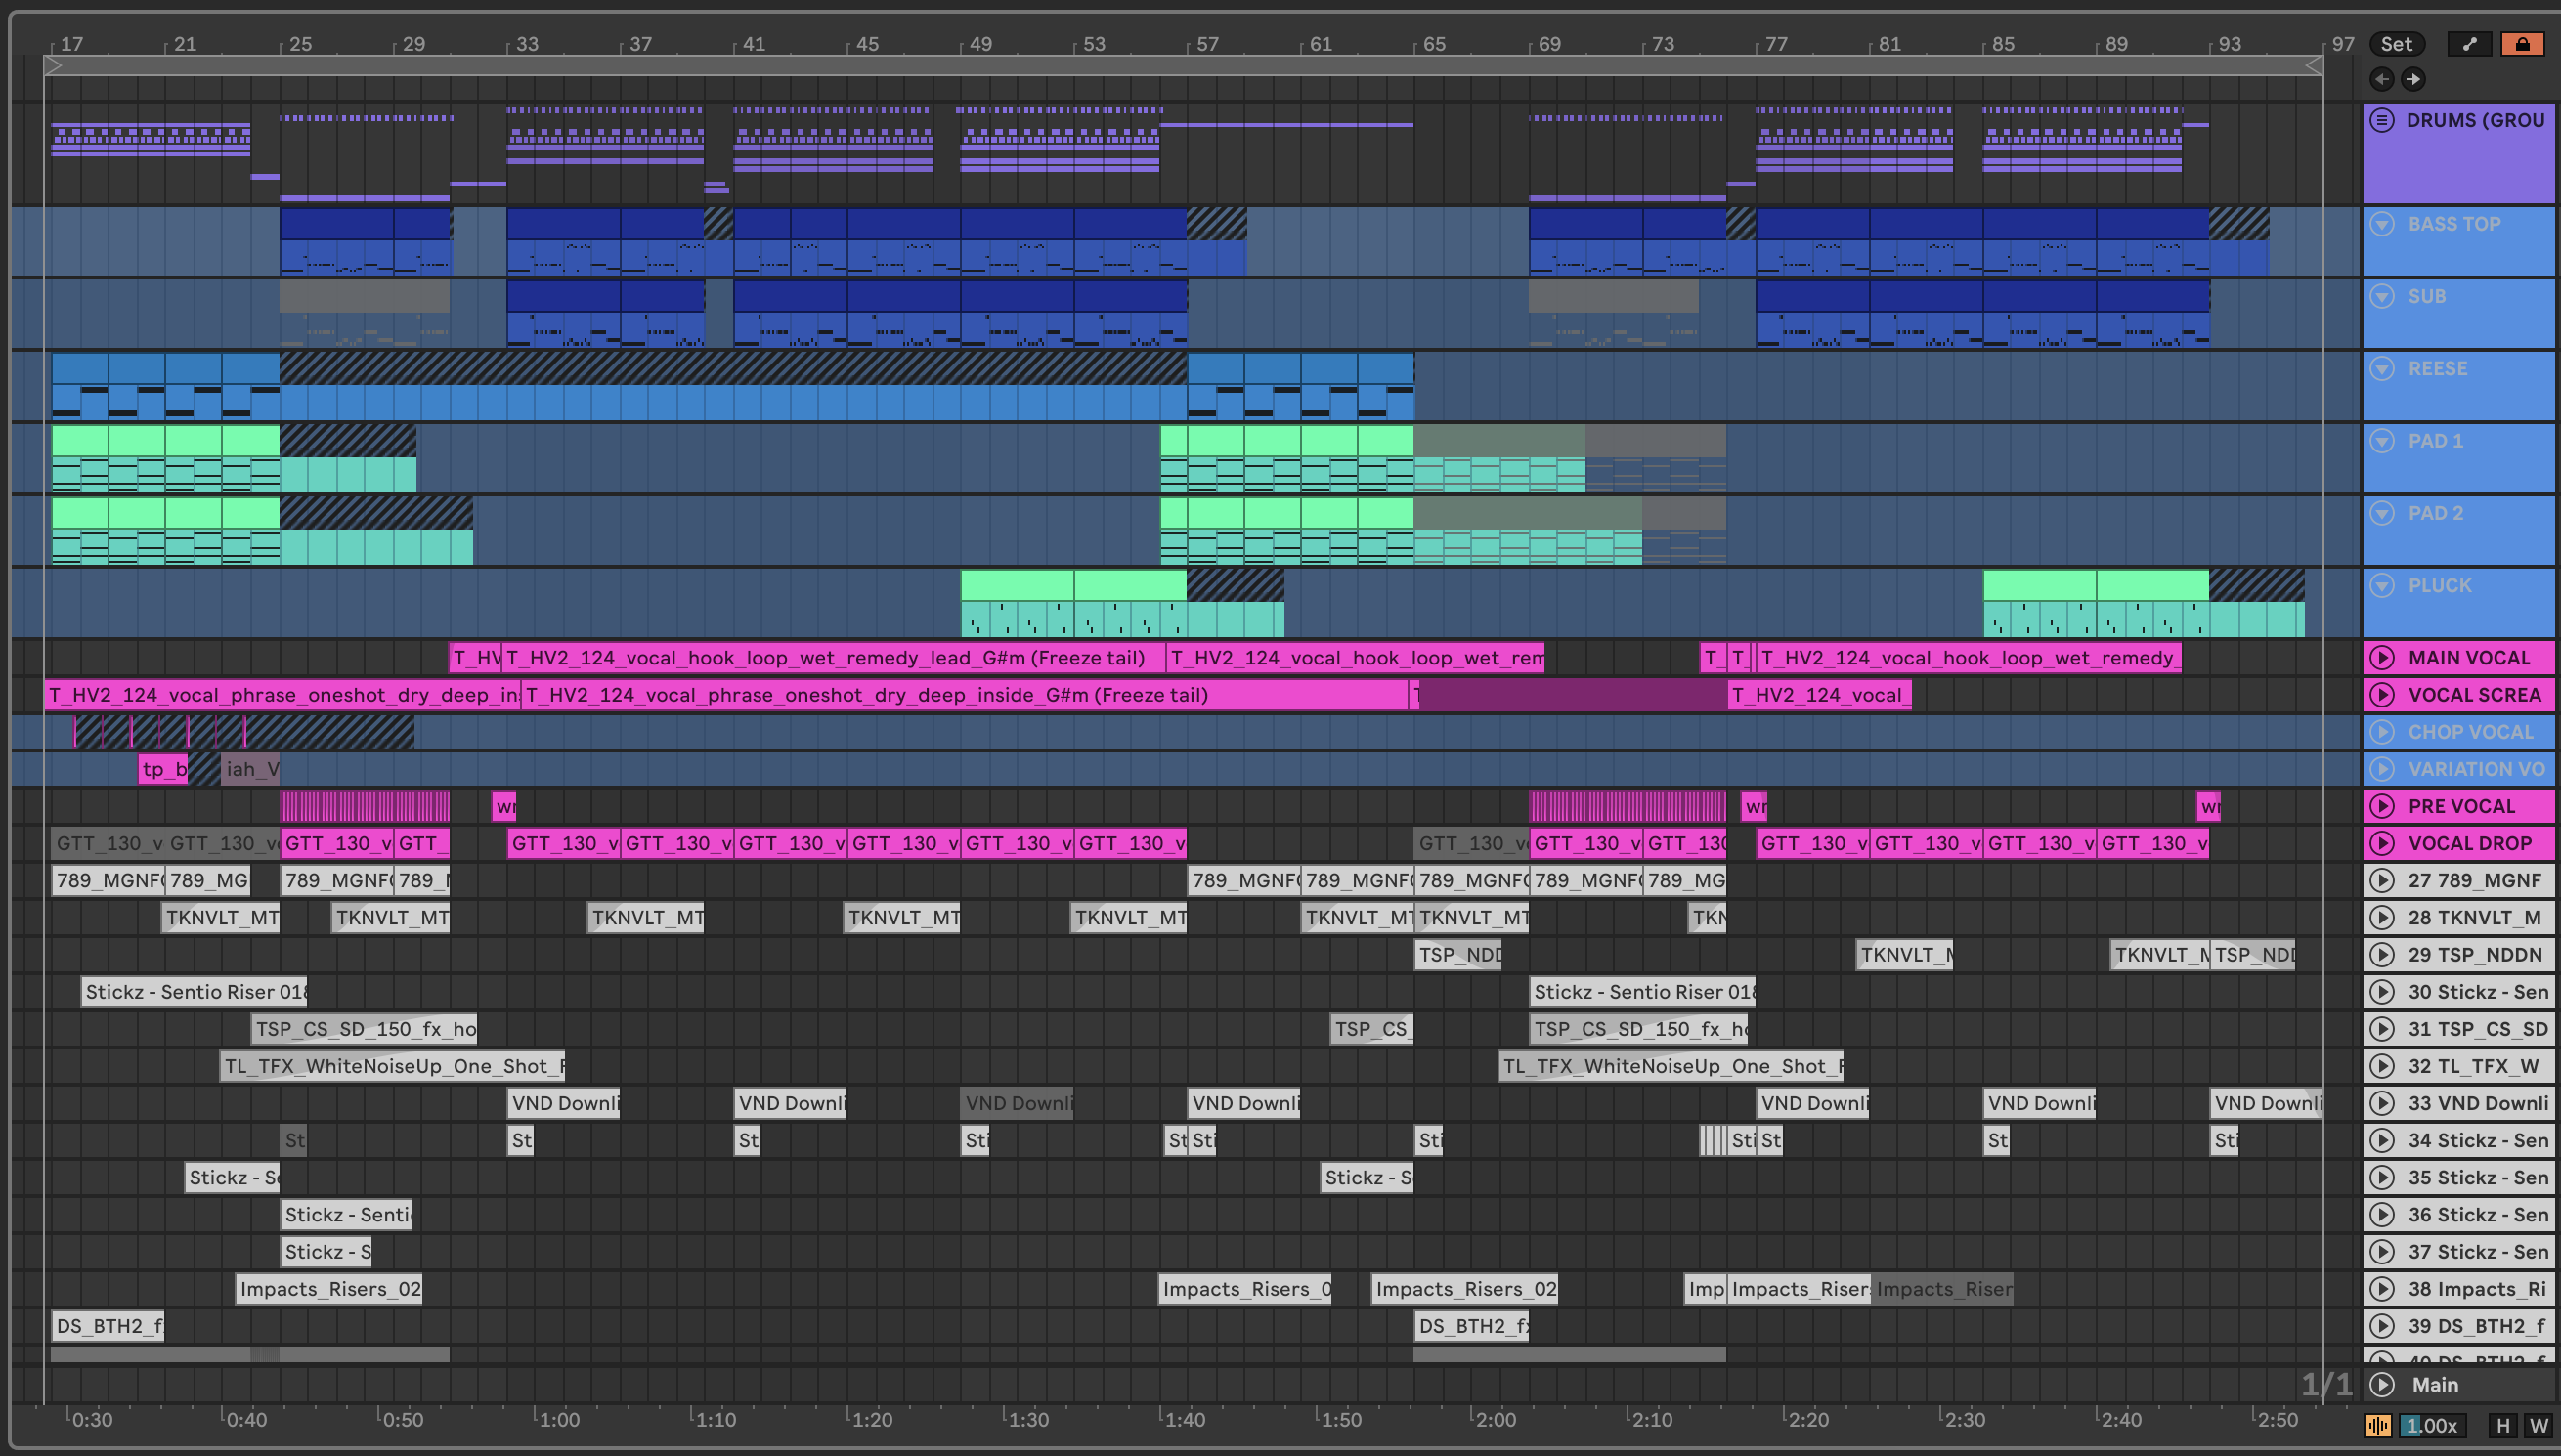Screen dimensions: 2561x1456
Task: Select the DRUMS (GROU track title
Action: 2475,120
